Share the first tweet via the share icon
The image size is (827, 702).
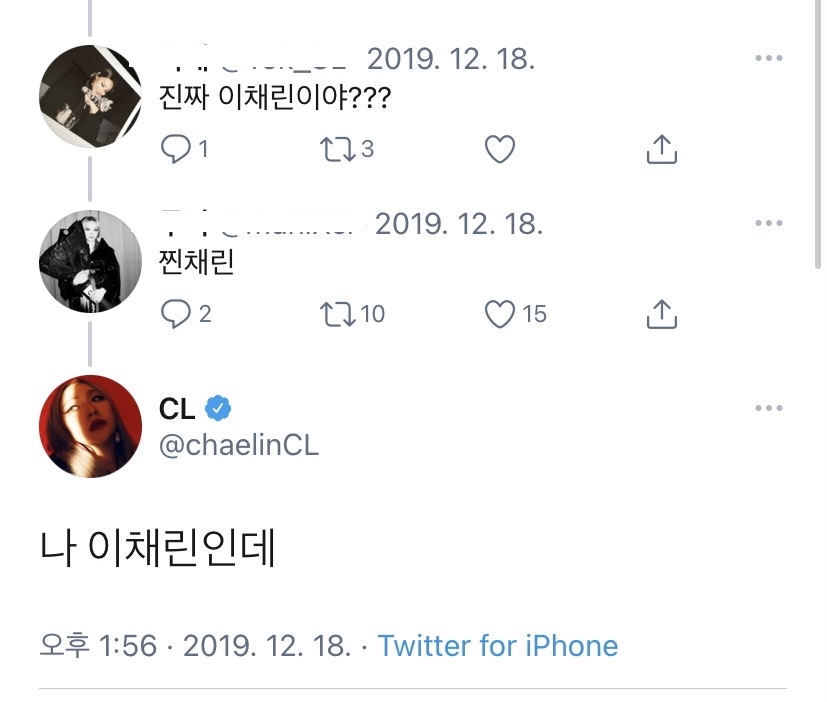click(660, 148)
